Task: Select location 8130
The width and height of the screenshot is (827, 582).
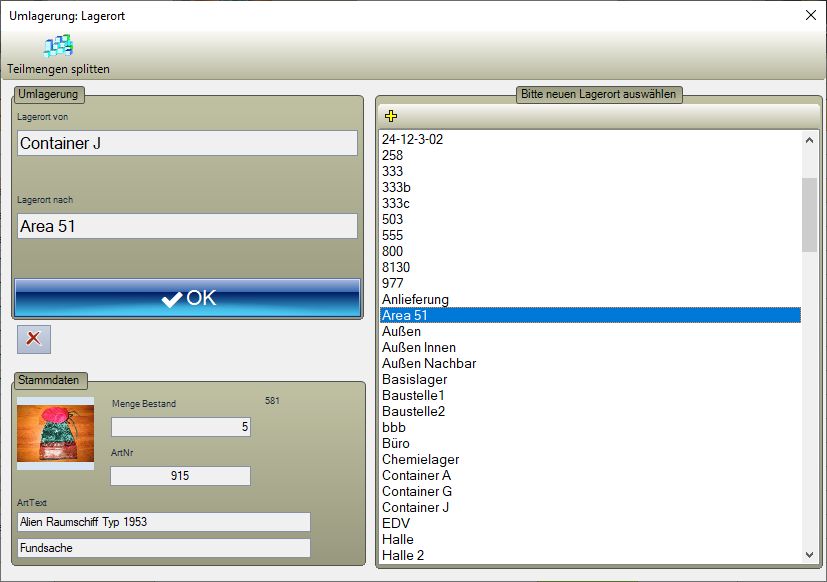Action: click(x=590, y=268)
